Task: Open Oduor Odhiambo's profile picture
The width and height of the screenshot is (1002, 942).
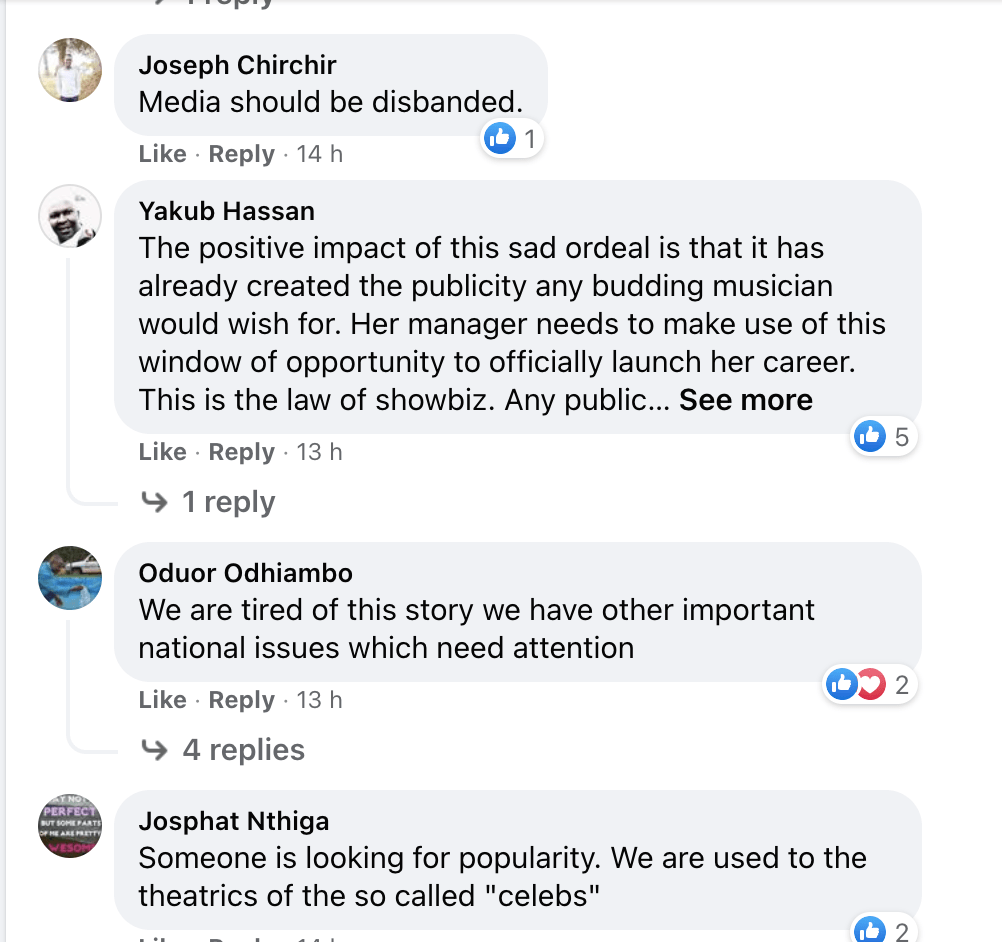Action: click(x=70, y=578)
